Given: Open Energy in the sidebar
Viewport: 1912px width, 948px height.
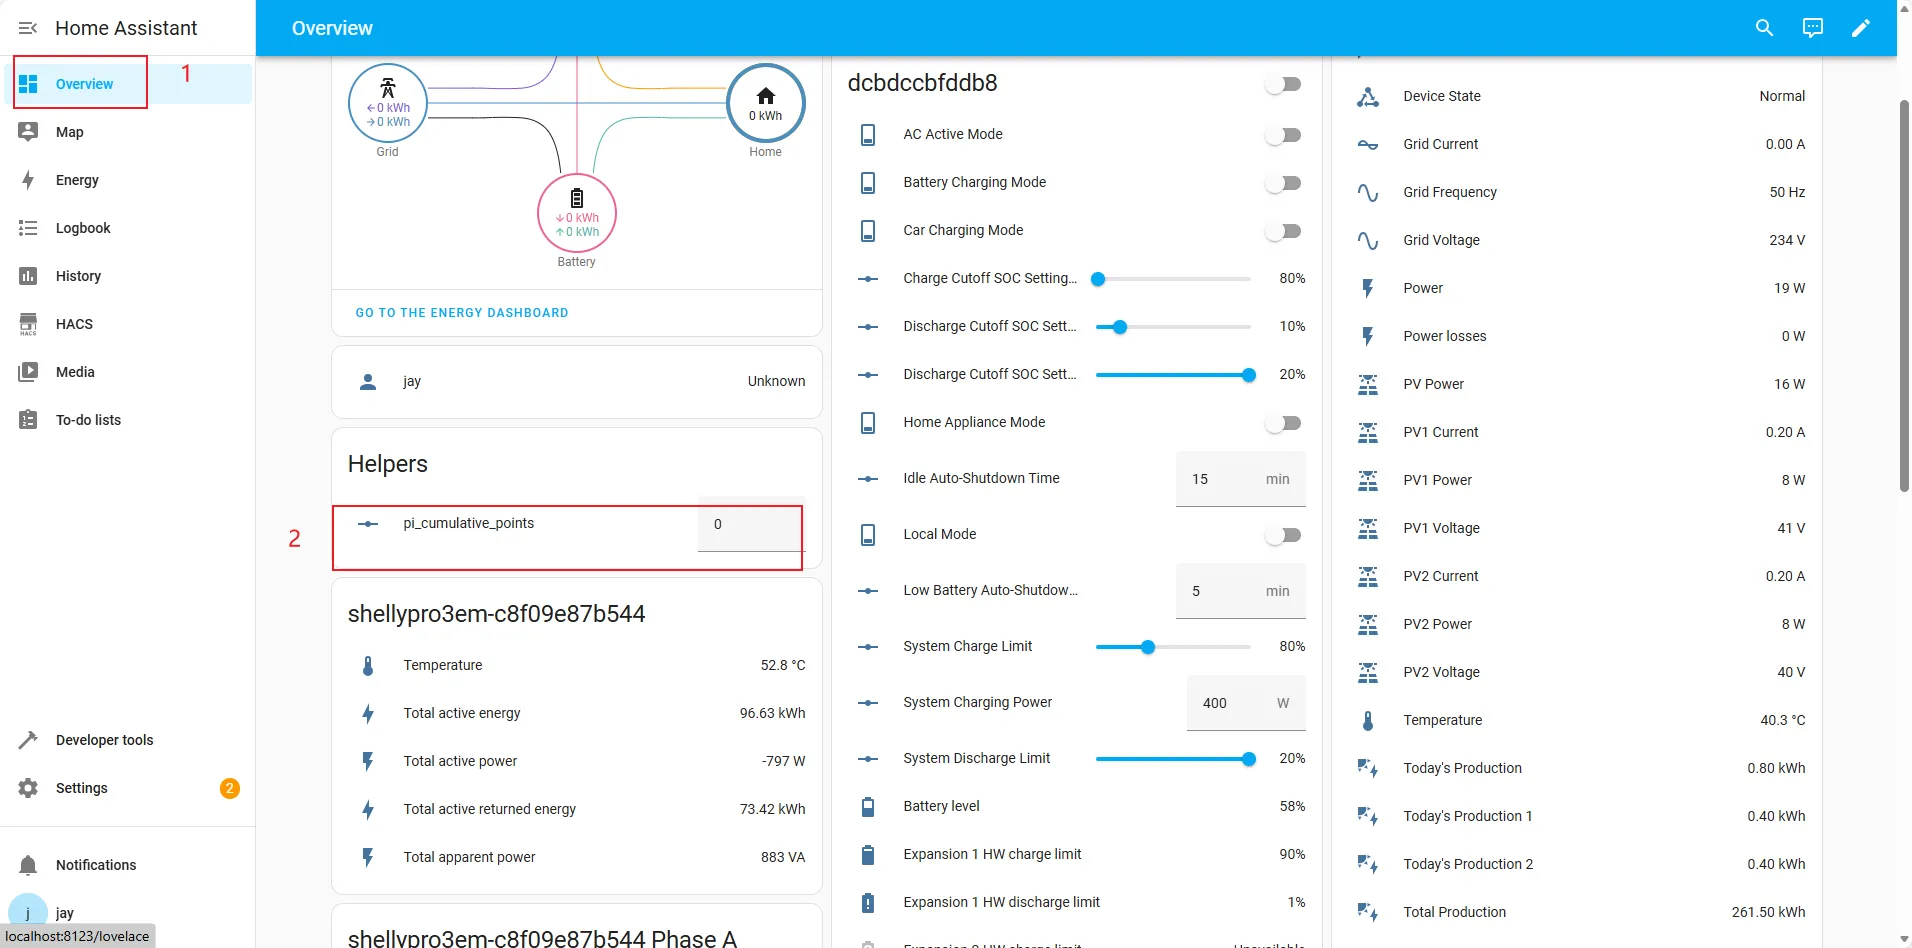Looking at the screenshot, I should click(77, 180).
